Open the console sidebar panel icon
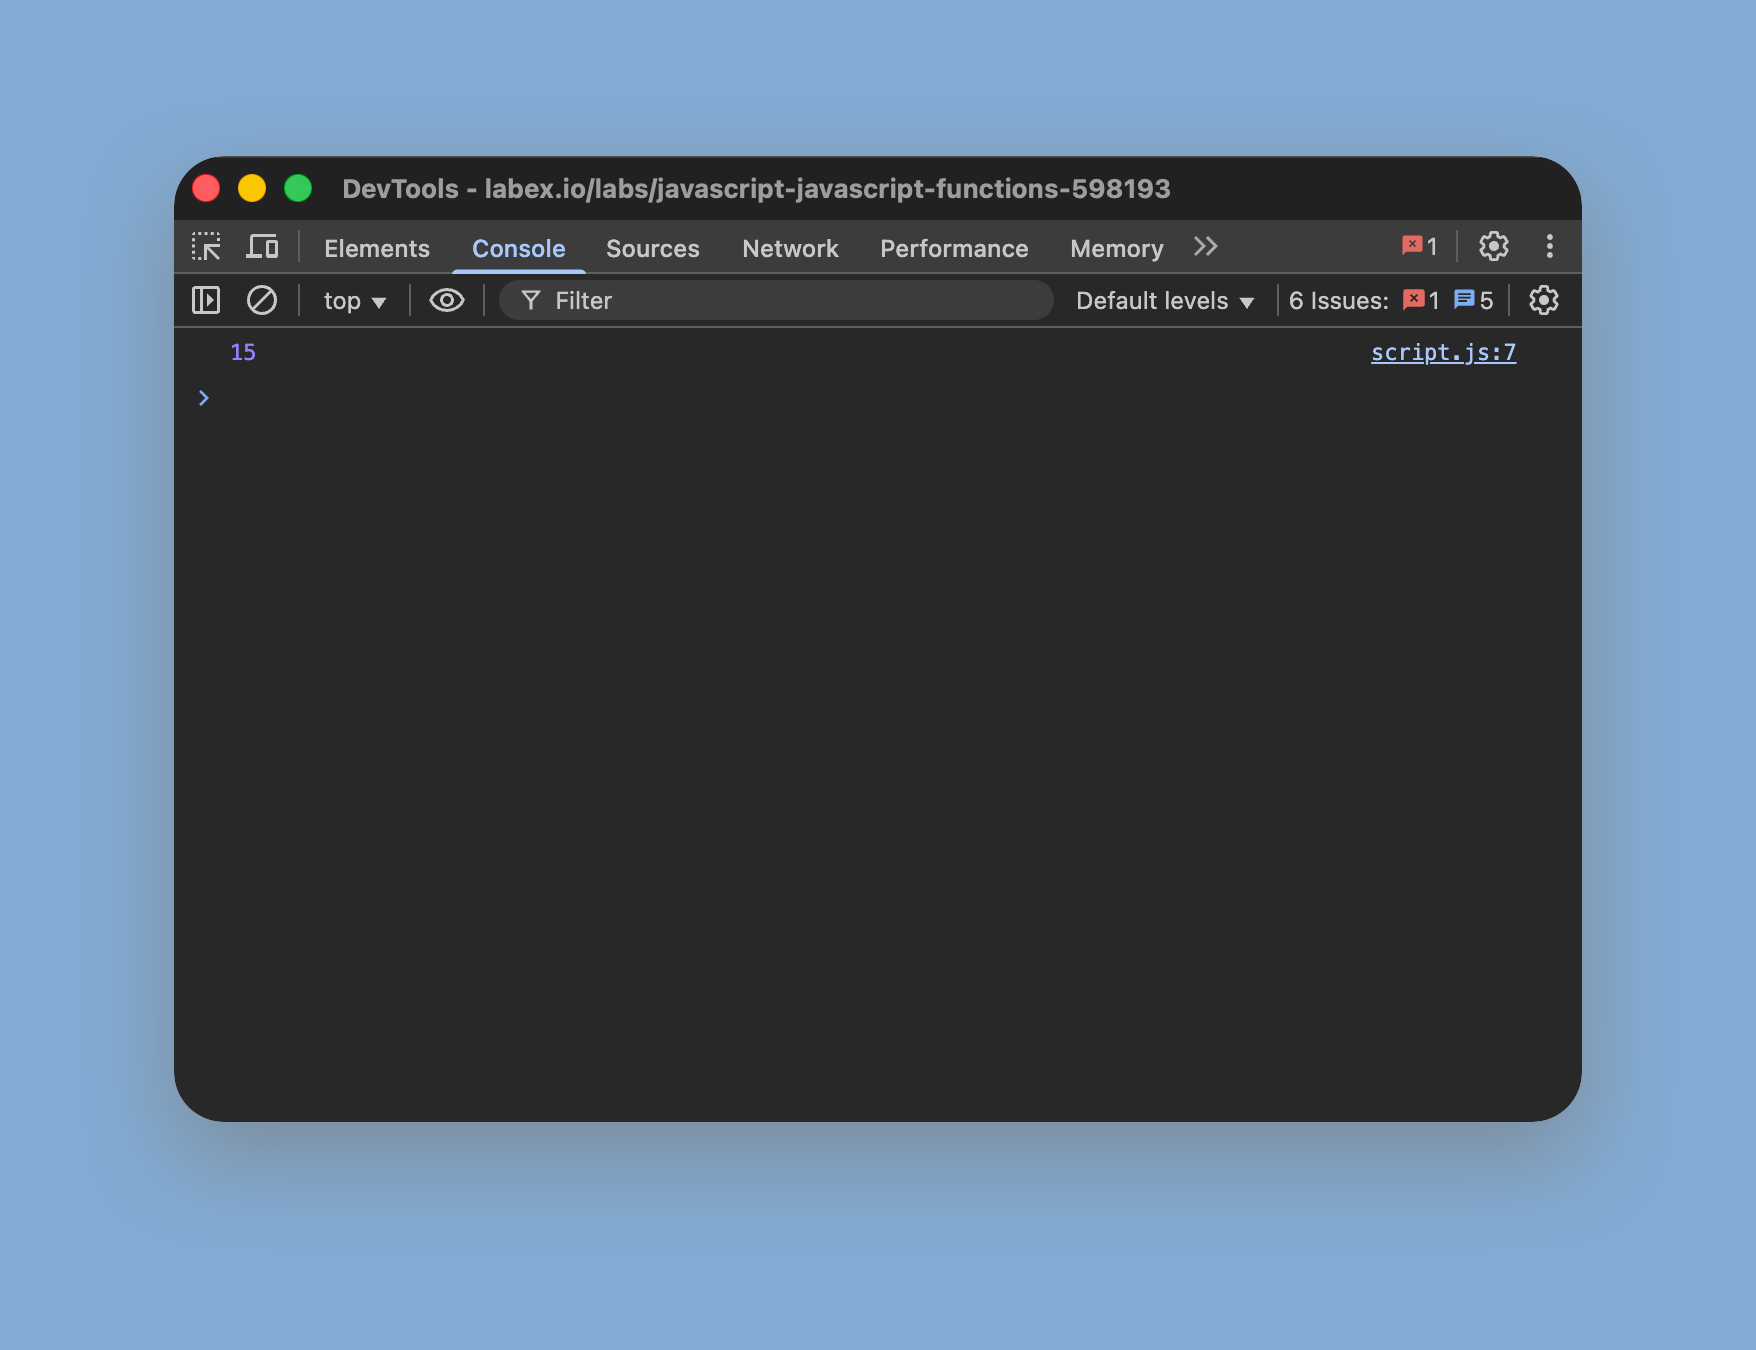 205,300
